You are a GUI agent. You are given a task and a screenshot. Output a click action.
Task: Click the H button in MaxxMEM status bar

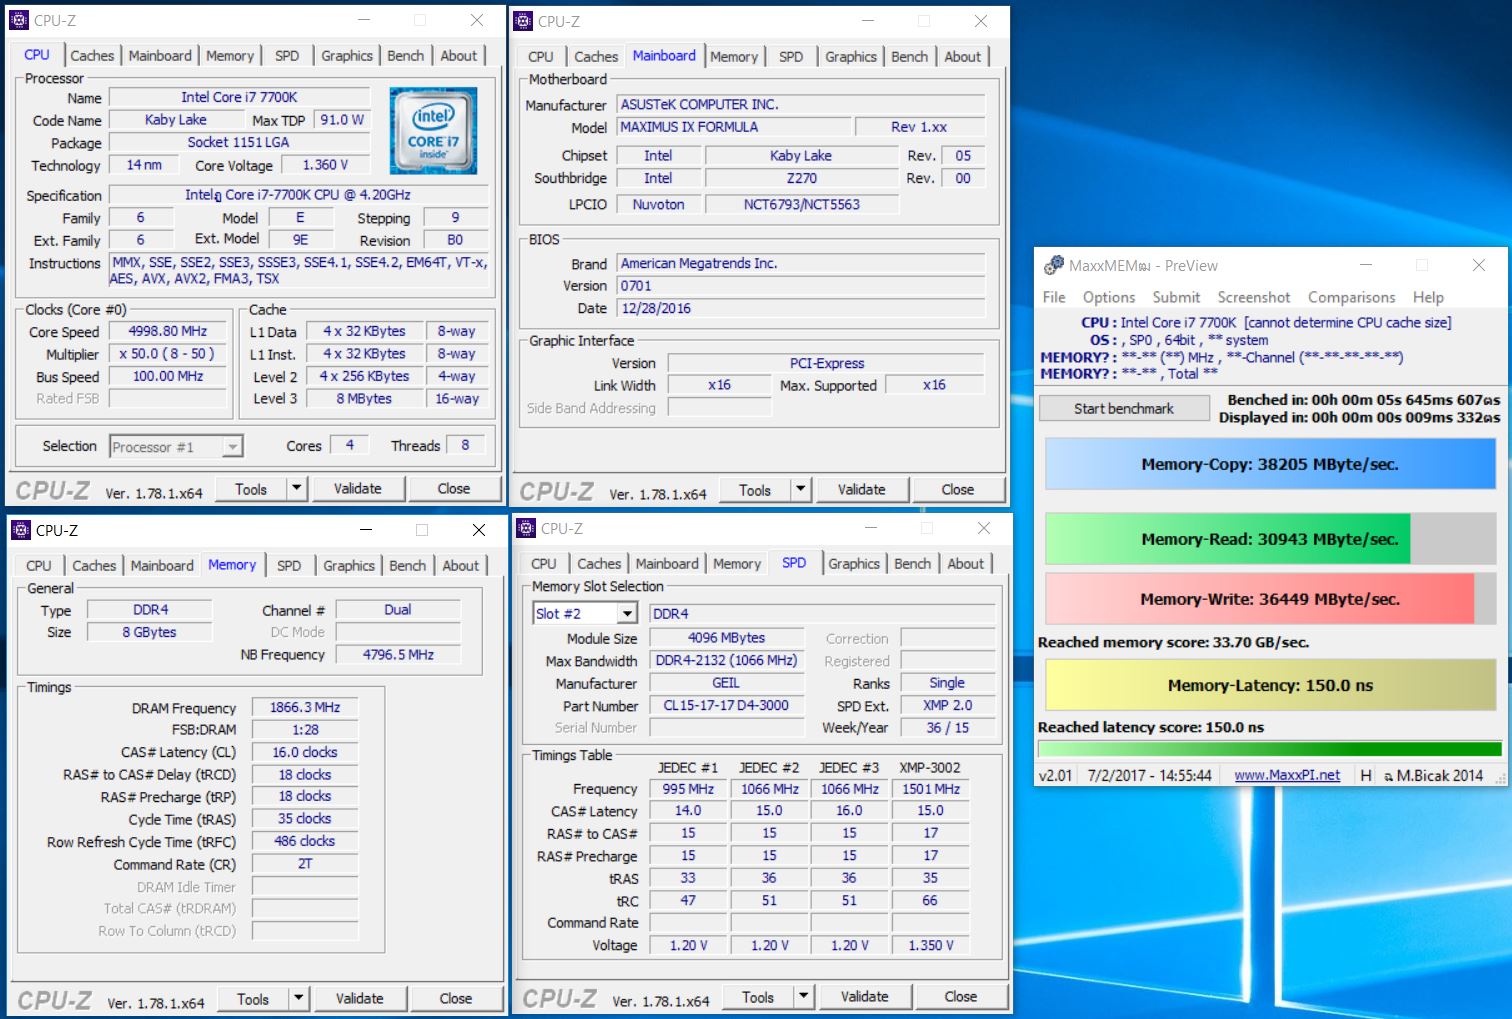tap(1366, 775)
